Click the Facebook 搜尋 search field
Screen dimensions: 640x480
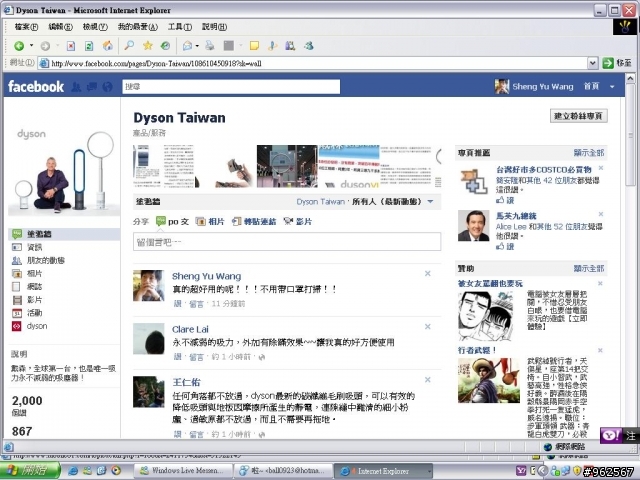tap(231, 87)
